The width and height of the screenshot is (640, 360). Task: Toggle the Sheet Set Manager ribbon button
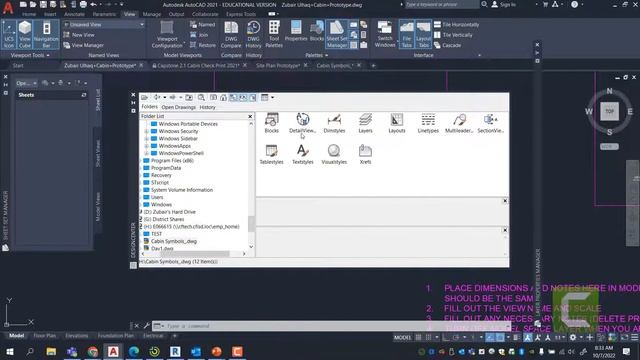pyautogui.click(x=337, y=35)
